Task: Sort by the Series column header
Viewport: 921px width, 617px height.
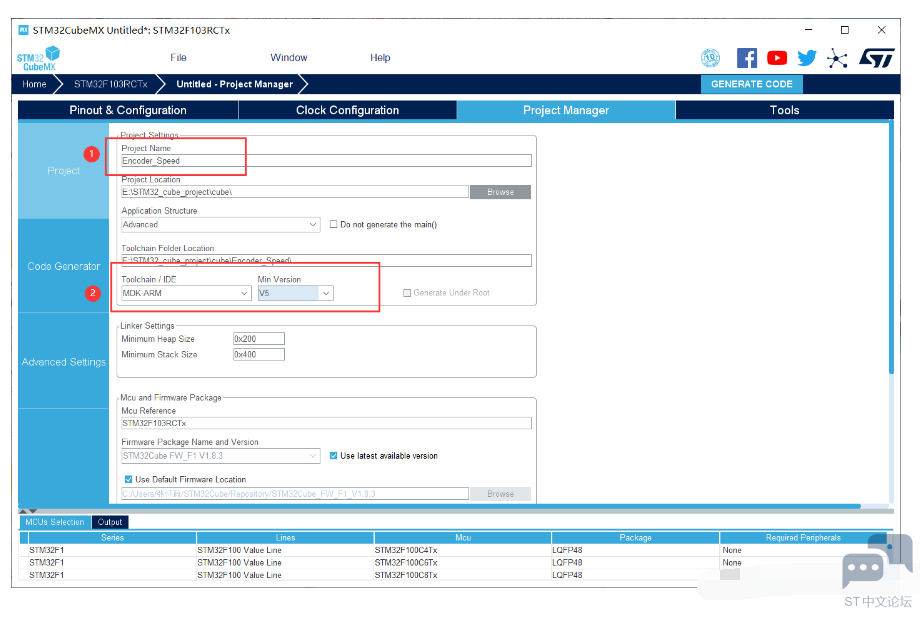Action: [x=112, y=538]
